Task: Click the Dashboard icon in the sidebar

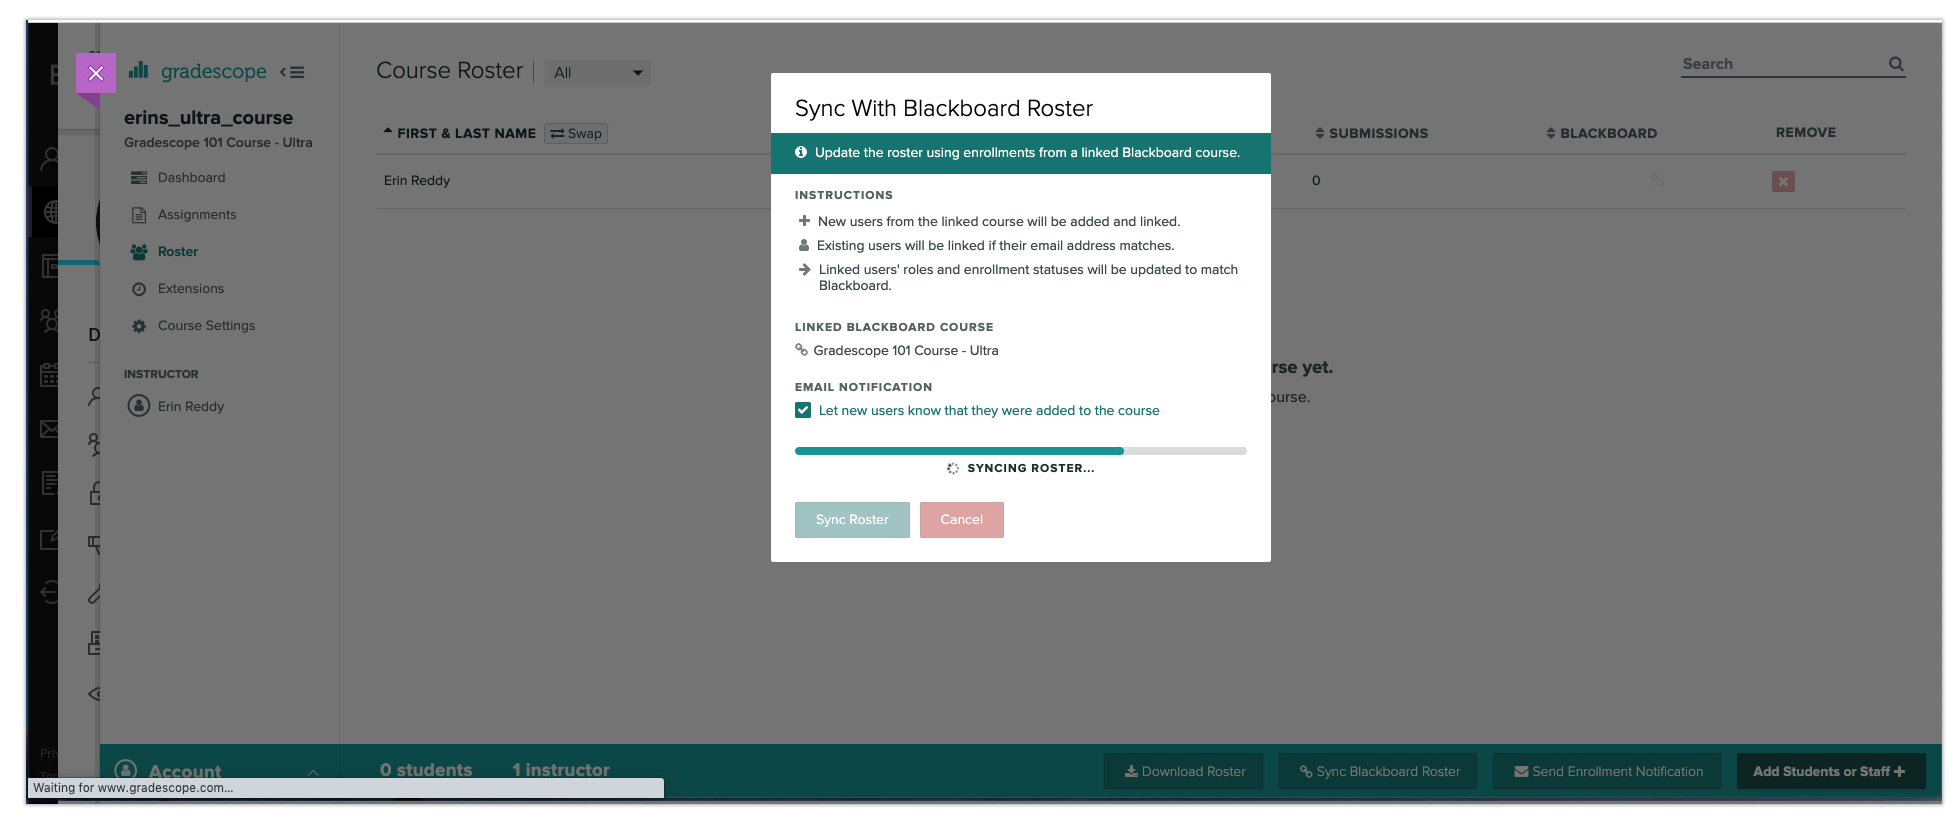Action: pyautogui.click(x=139, y=177)
